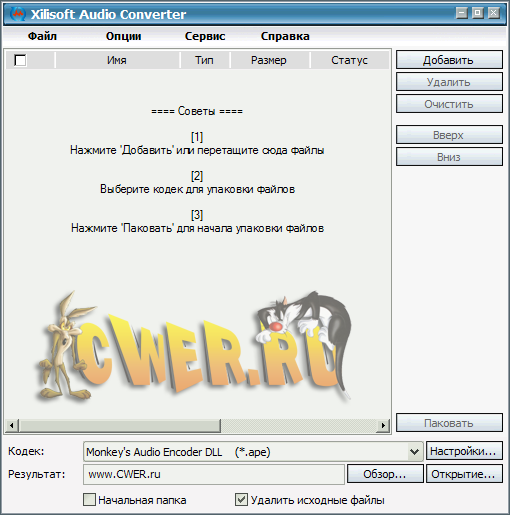The image size is (510, 515).
Task: Click the Результат output path field
Action: click(214, 474)
